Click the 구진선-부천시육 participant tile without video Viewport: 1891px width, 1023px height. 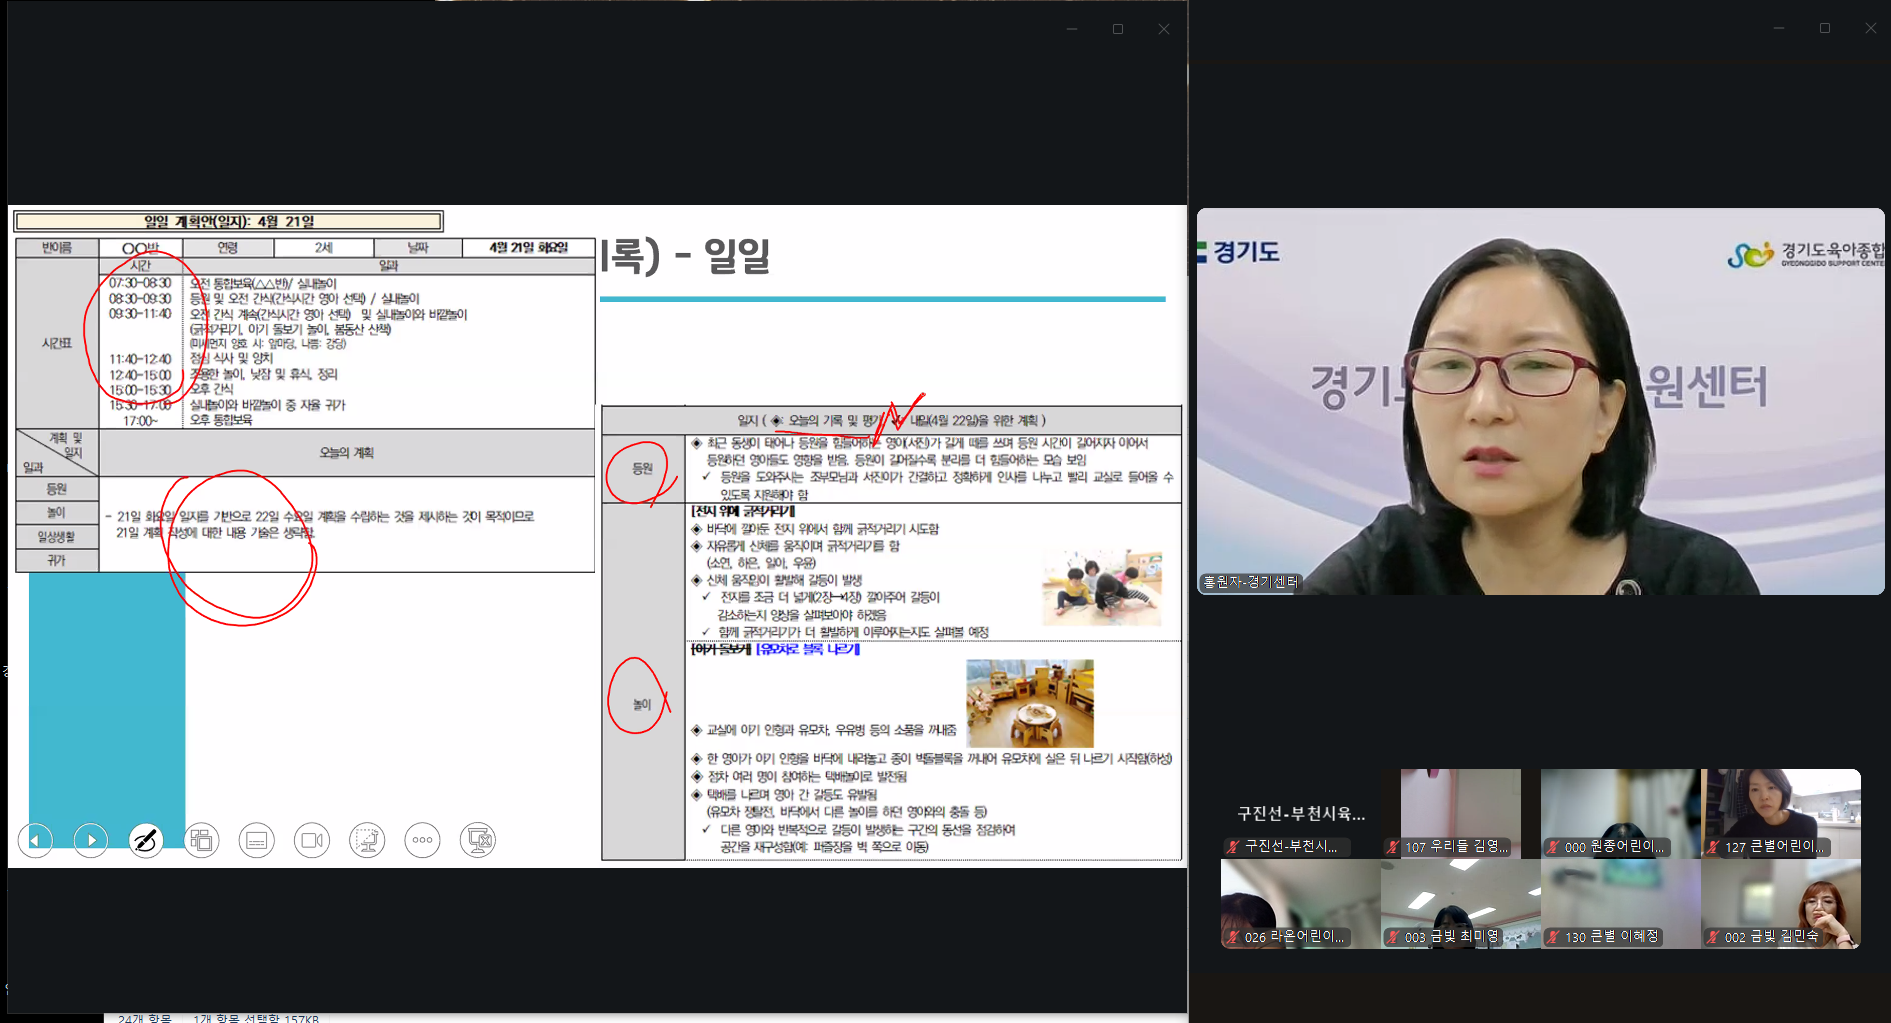[x=1300, y=814]
